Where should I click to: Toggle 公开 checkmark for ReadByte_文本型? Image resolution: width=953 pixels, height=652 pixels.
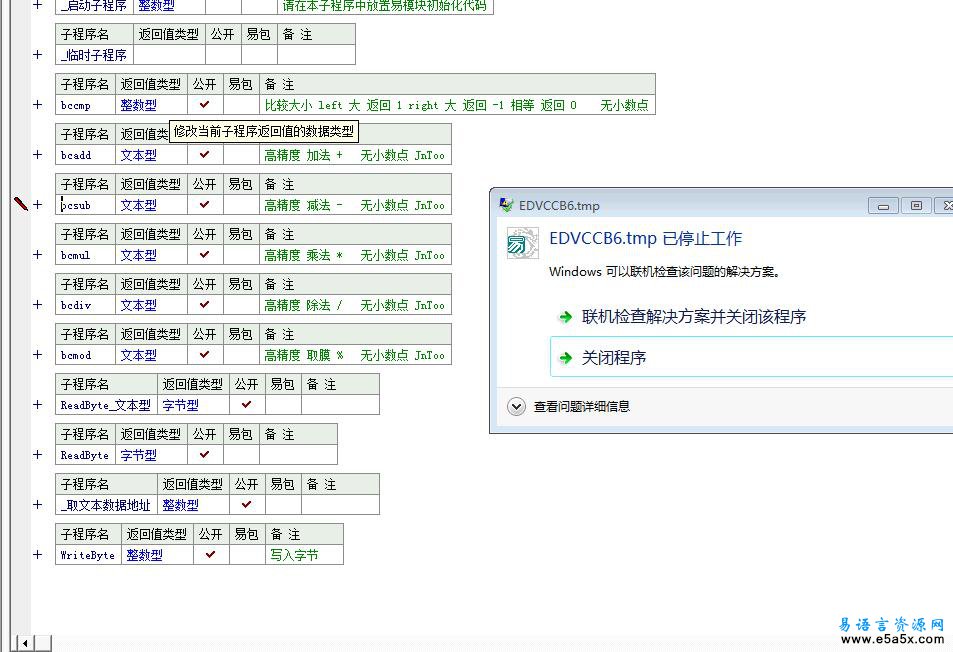[247, 404]
